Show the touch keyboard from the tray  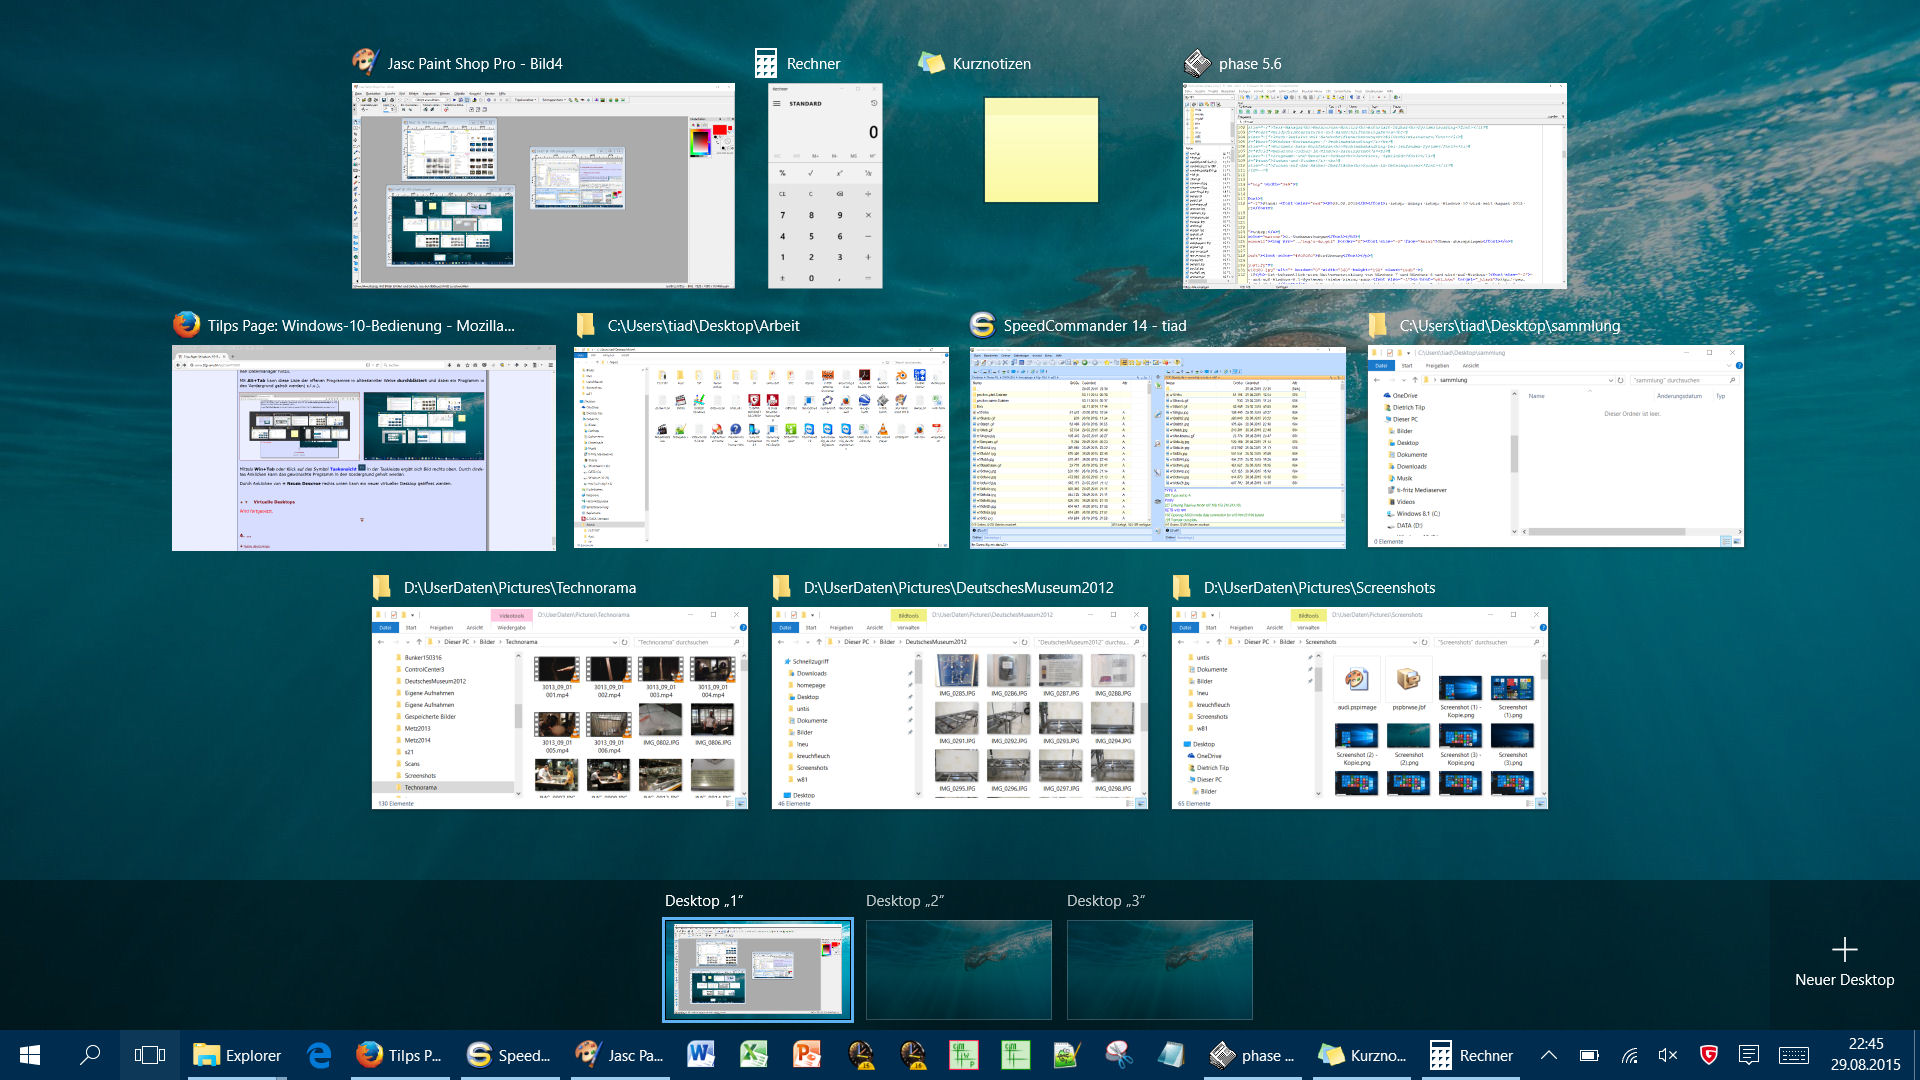point(1793,1055)
